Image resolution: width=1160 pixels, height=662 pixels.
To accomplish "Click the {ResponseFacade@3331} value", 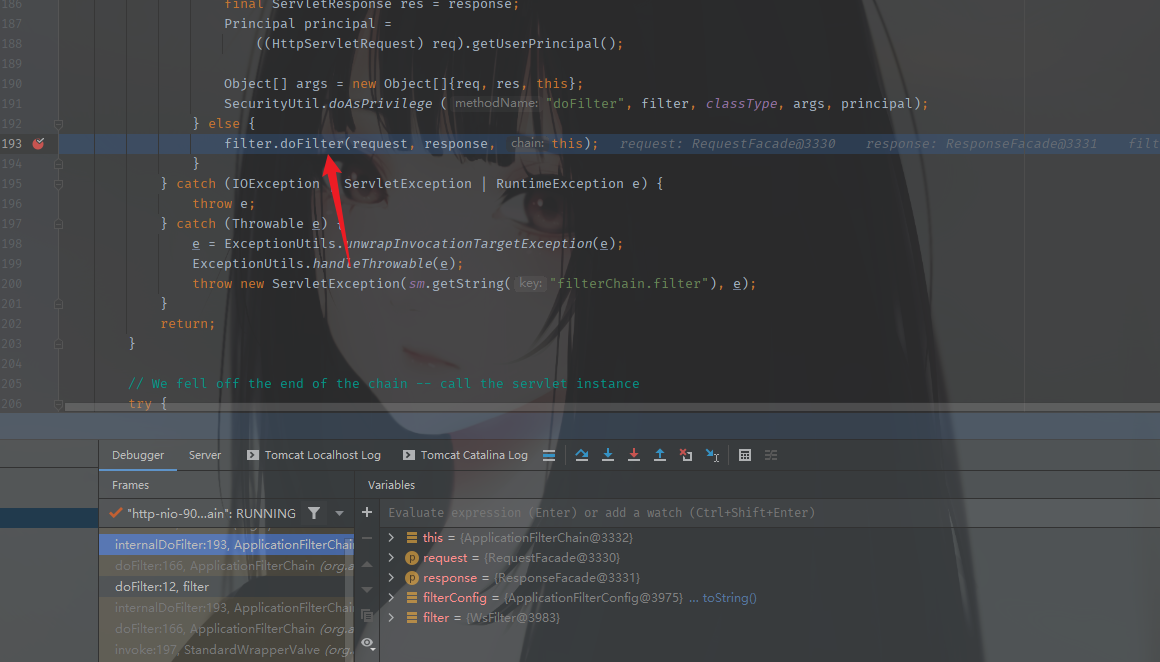I will pyautogui.click(x=567, y=578).
